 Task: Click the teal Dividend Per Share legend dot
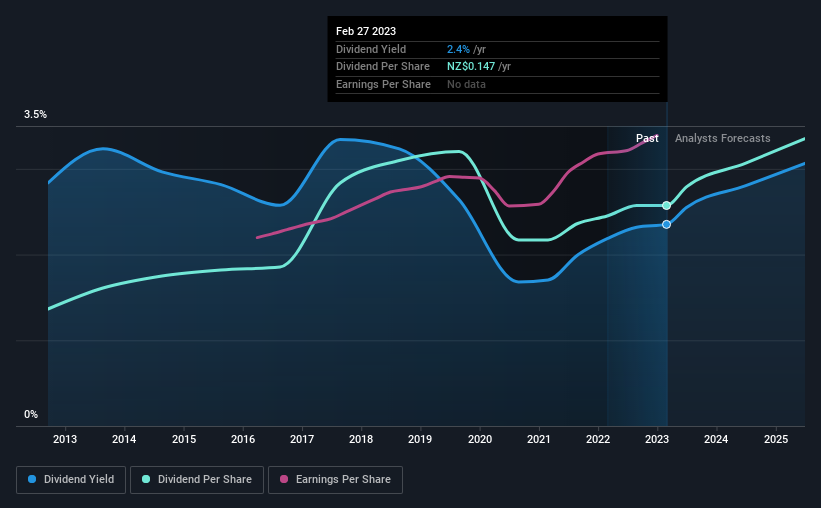pos(146,479)
